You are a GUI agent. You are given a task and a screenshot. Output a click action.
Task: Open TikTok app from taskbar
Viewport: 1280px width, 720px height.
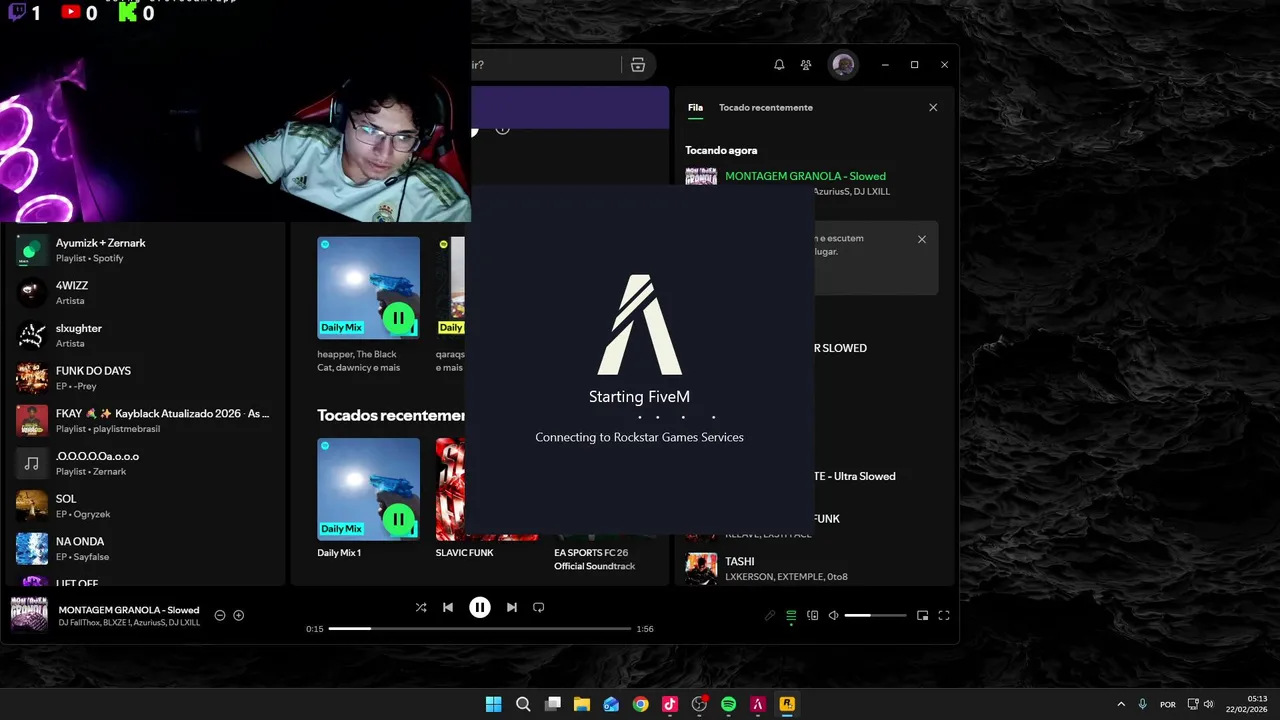click(x=670, y=704)
